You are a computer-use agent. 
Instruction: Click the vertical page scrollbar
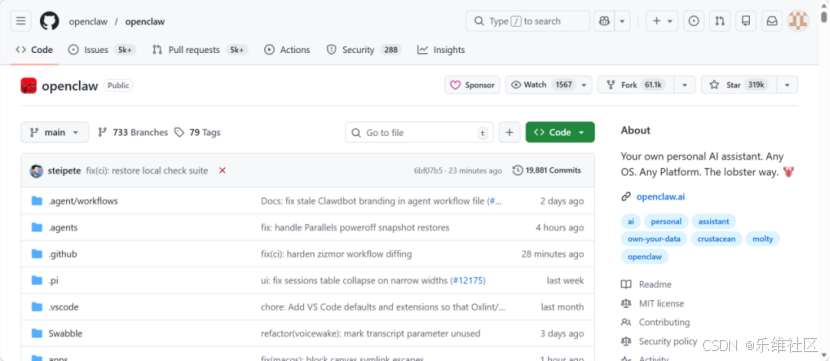click(x=824, y=180)
